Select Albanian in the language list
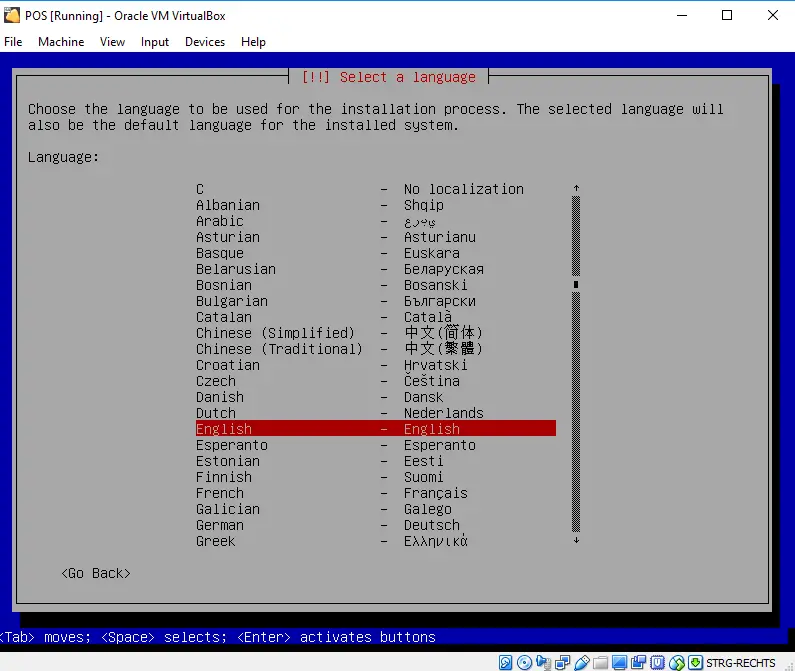 click(376, 205)
